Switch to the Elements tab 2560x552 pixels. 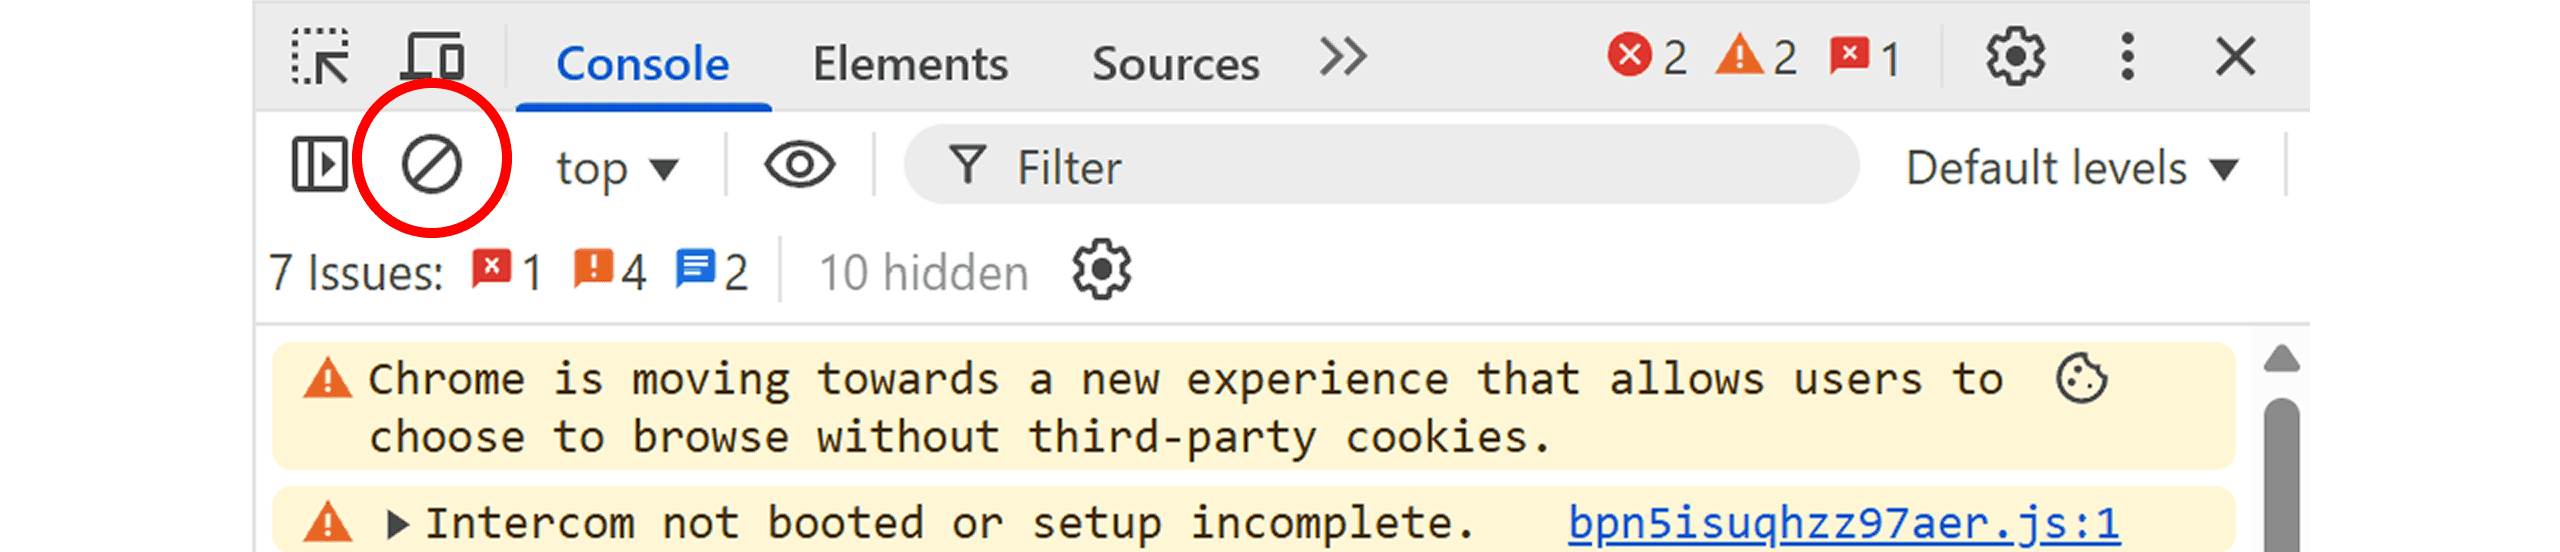[910, 64]
